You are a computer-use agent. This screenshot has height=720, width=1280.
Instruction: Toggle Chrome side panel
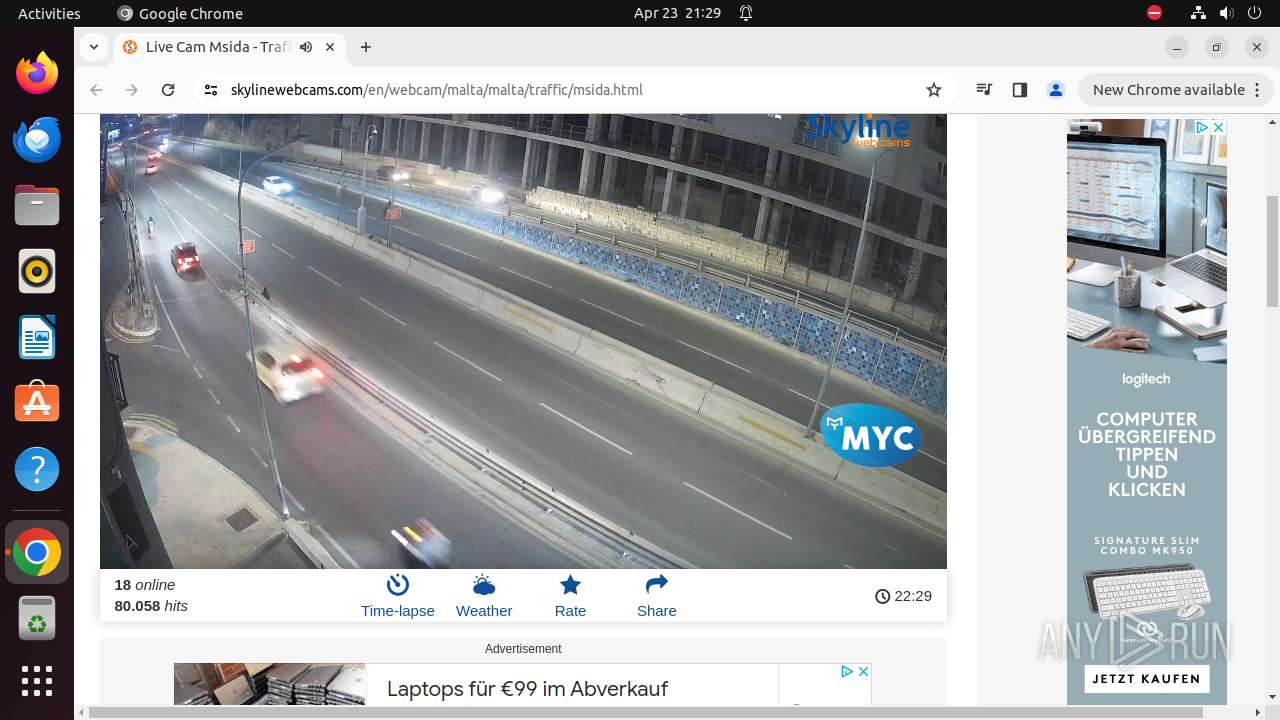pos(1019,90)
